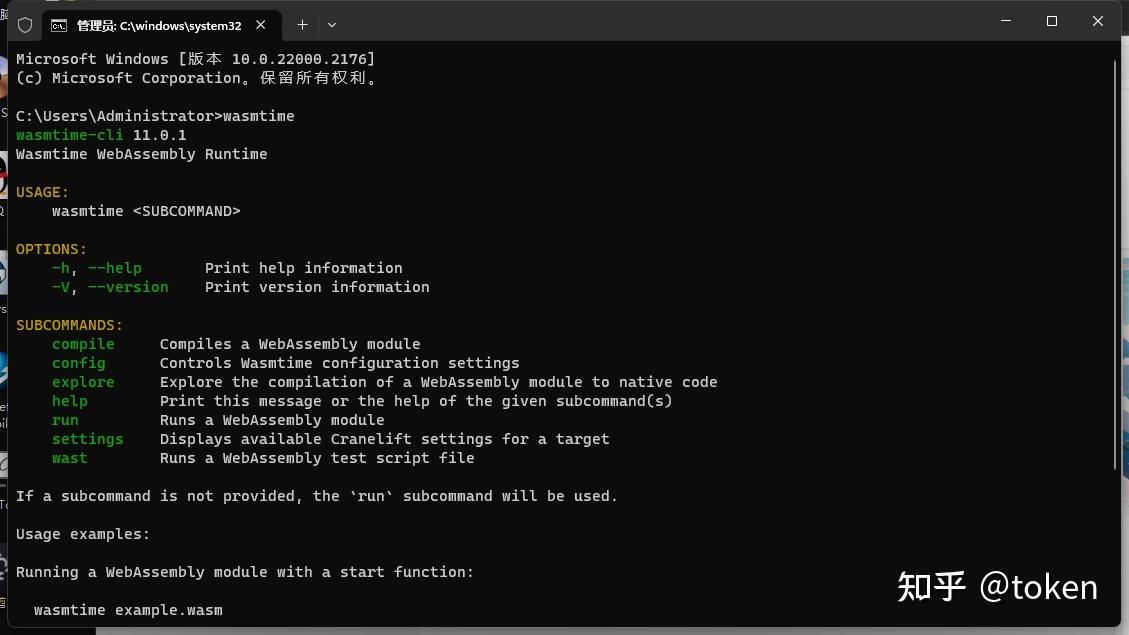
Task: Click the green 'wasmtime-cli' version text
Action: point(70,135)
